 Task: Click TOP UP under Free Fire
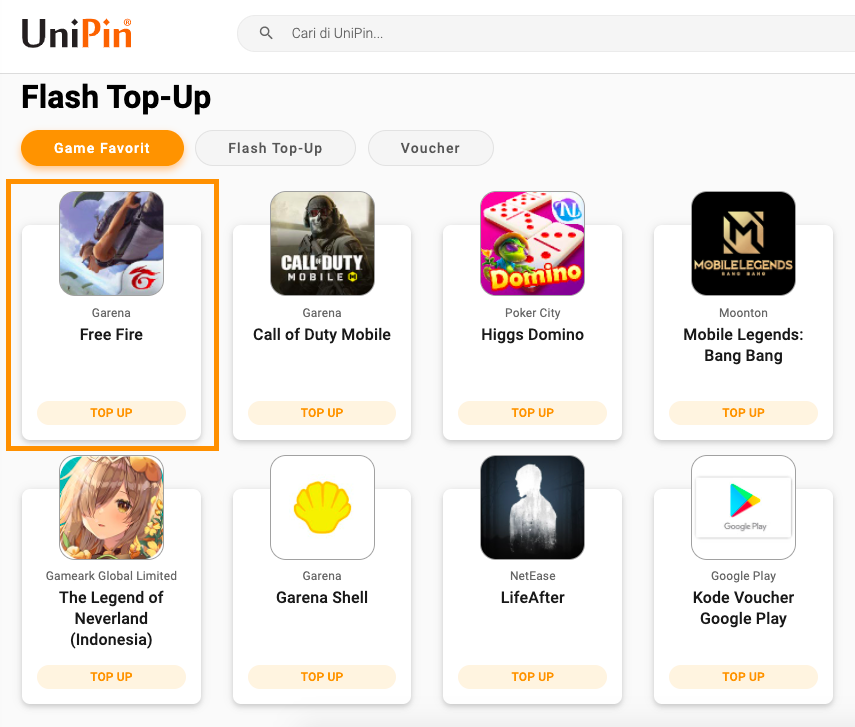pos(111,413)
